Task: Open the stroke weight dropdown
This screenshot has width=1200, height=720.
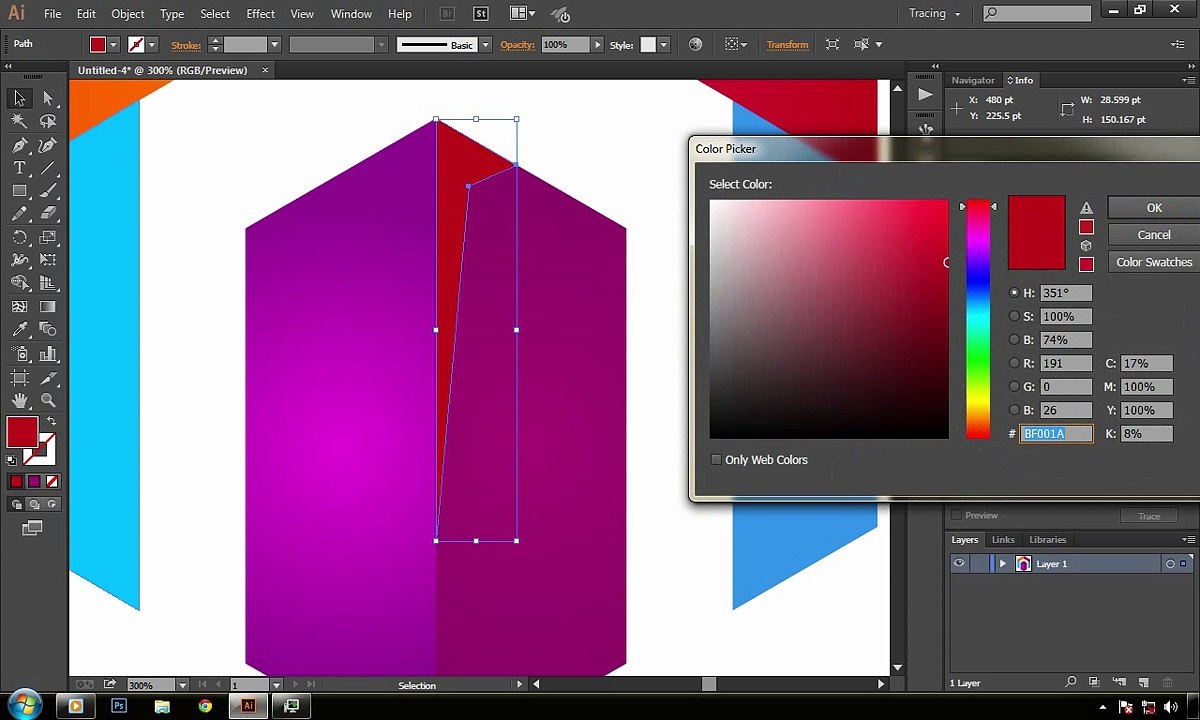Action: coord(273,45)
